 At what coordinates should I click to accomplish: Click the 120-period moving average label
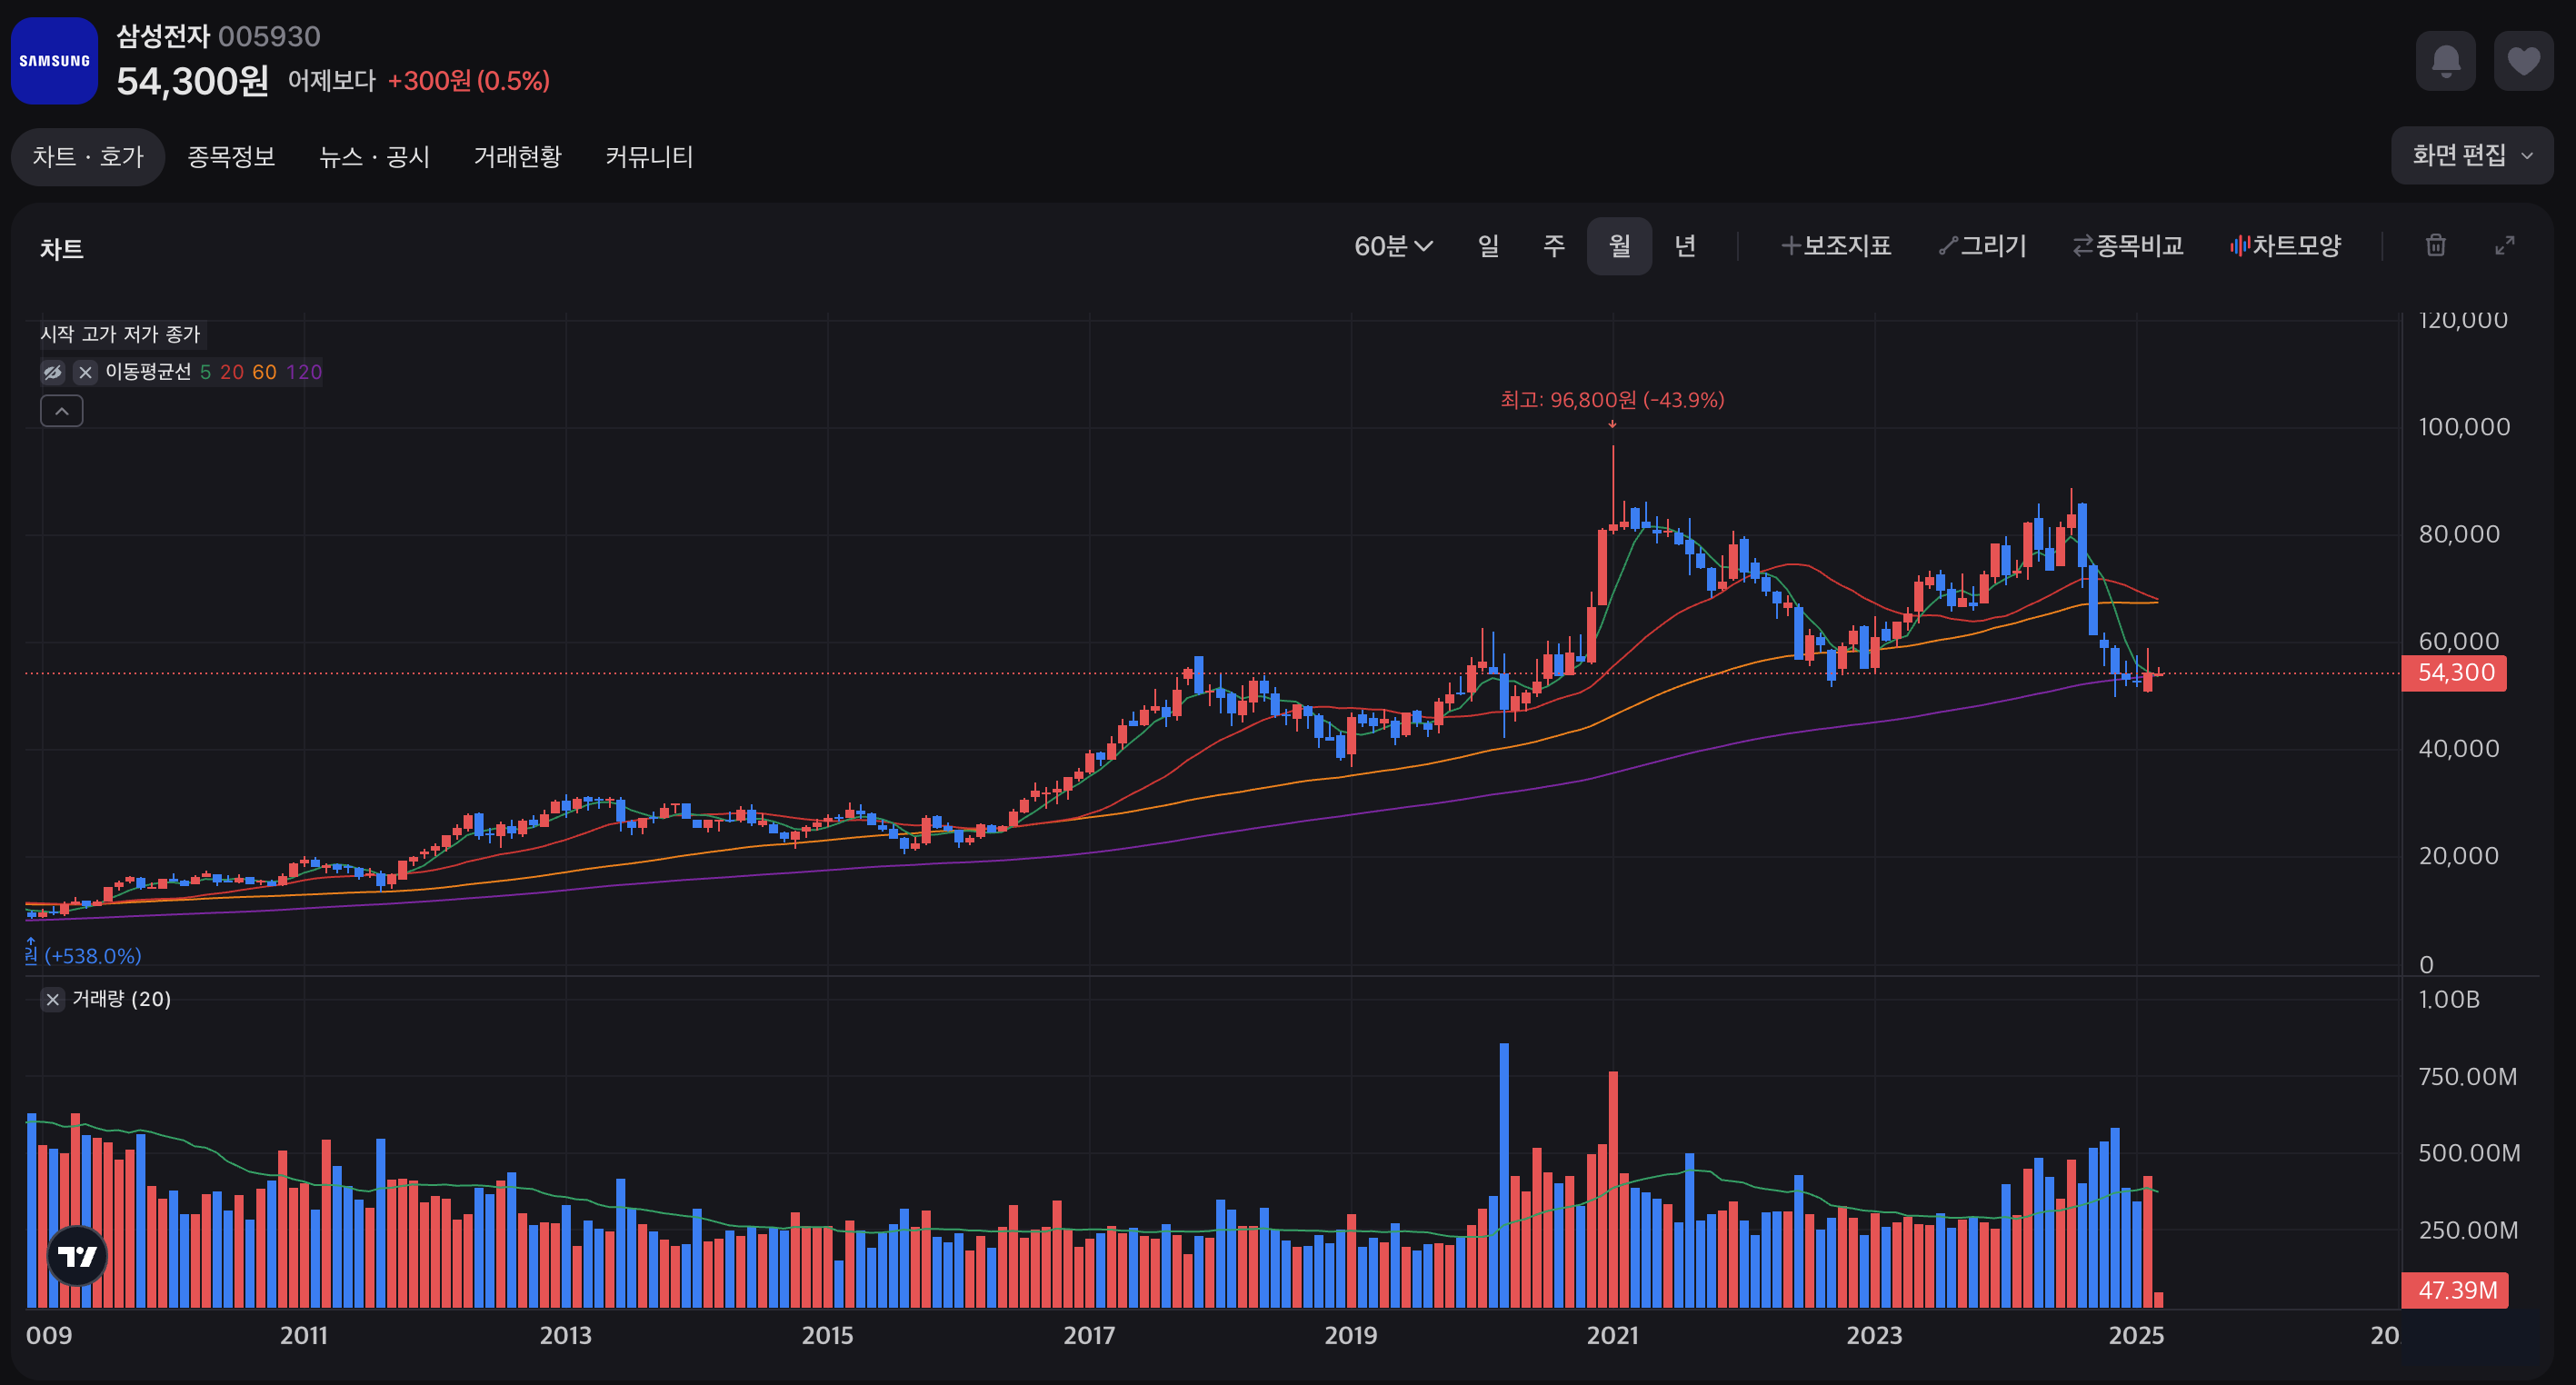click(304, 373)
